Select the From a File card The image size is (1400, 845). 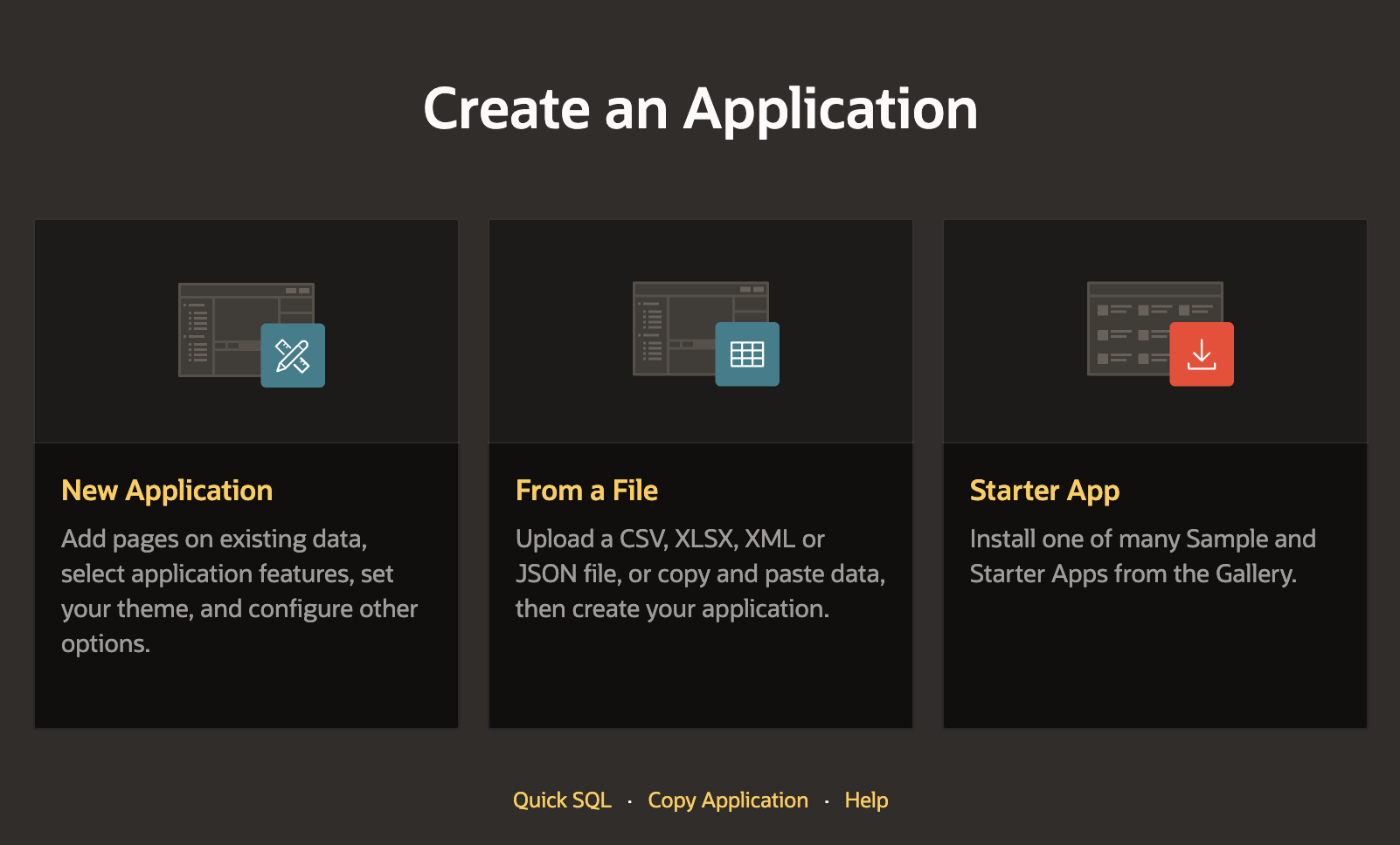click(700, 472)
